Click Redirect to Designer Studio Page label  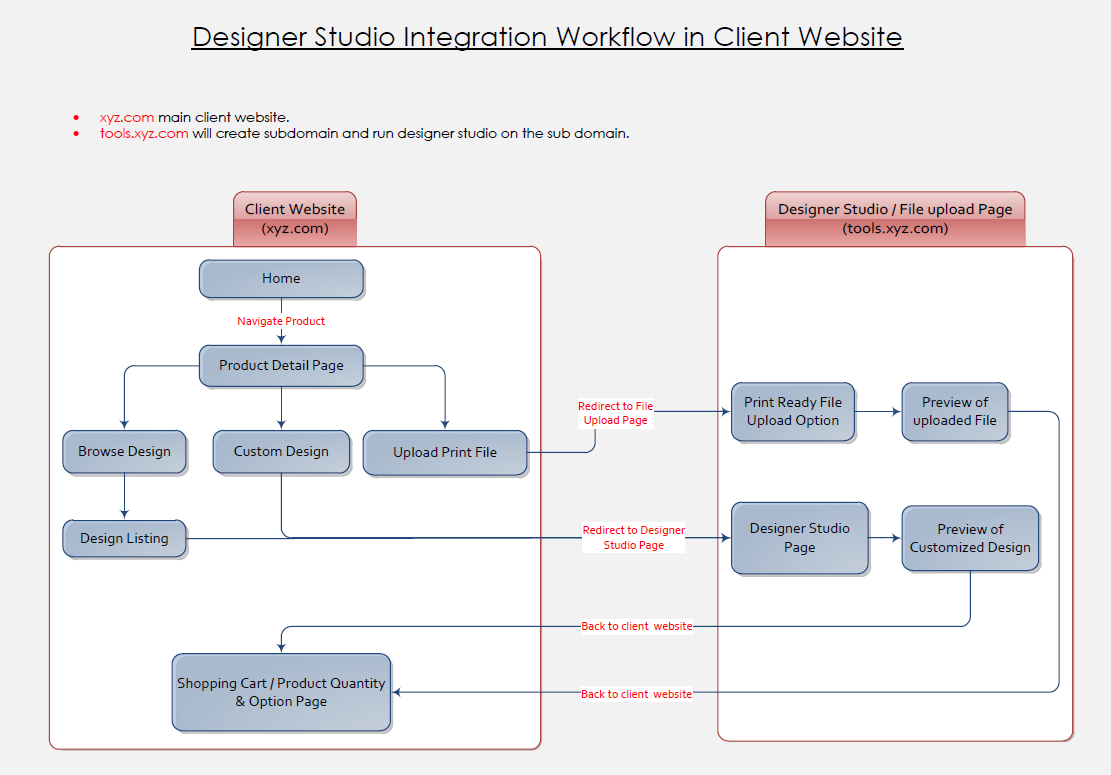click(634, 538)
